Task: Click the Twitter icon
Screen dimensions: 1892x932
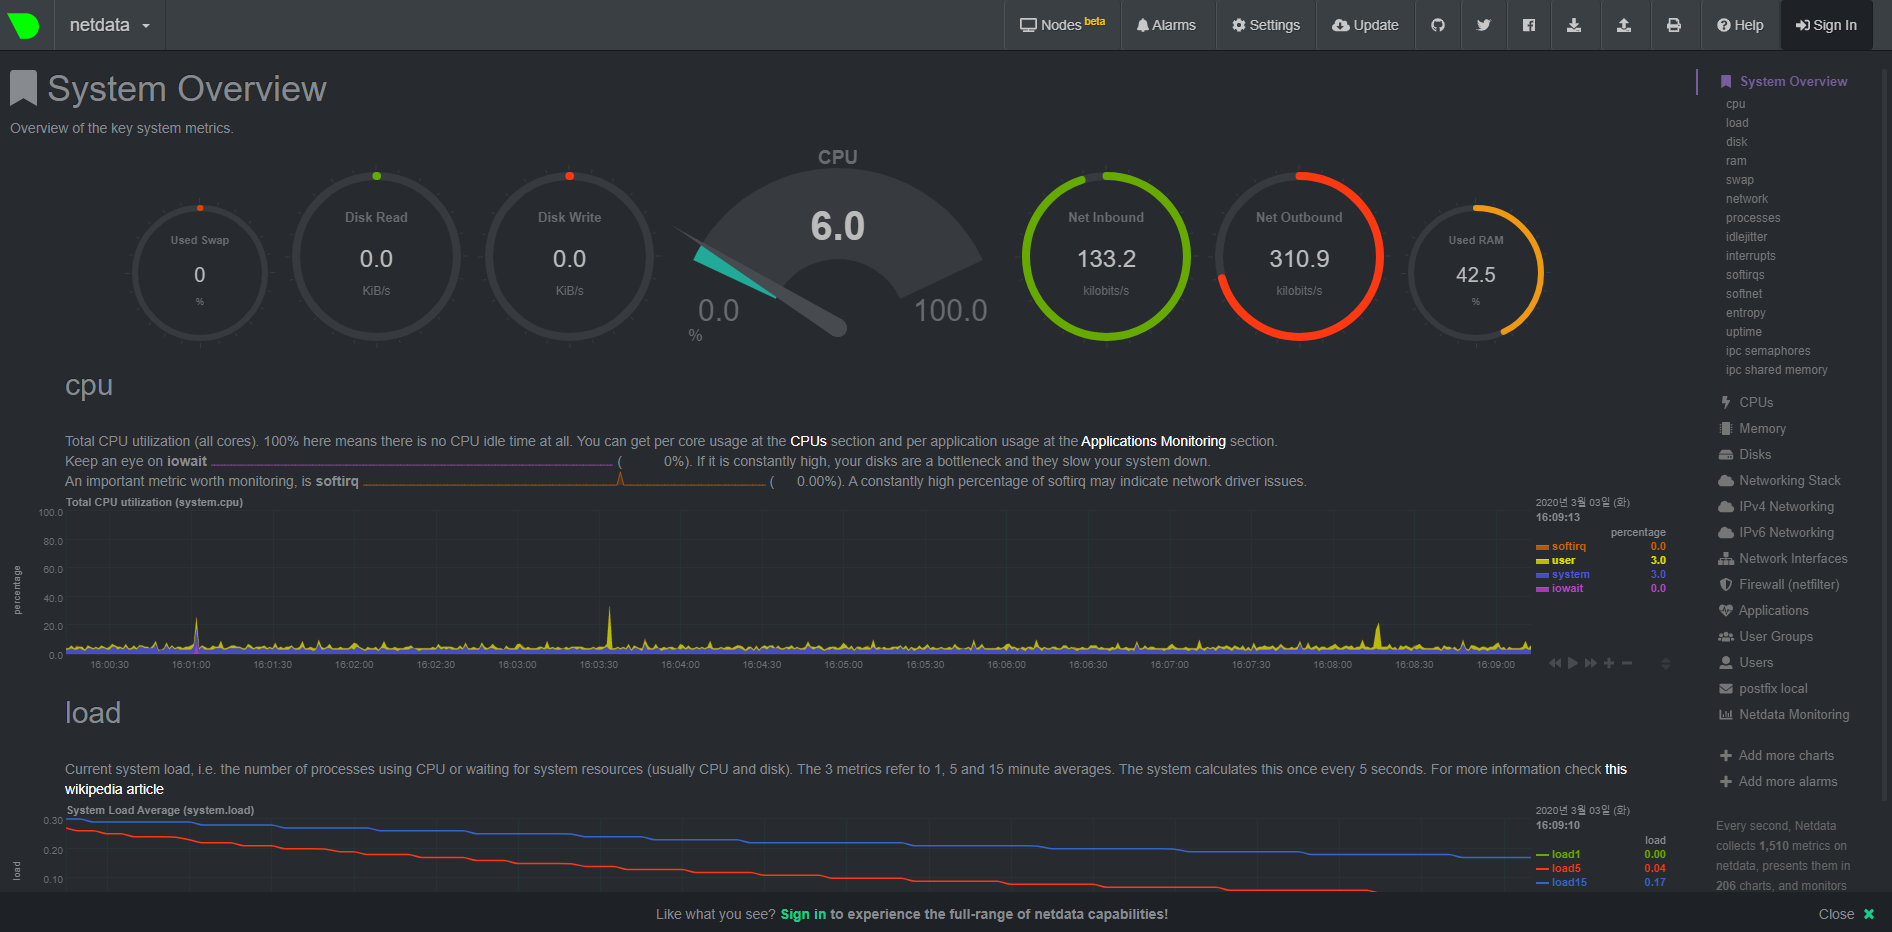Action: (x=1484, y=25)
